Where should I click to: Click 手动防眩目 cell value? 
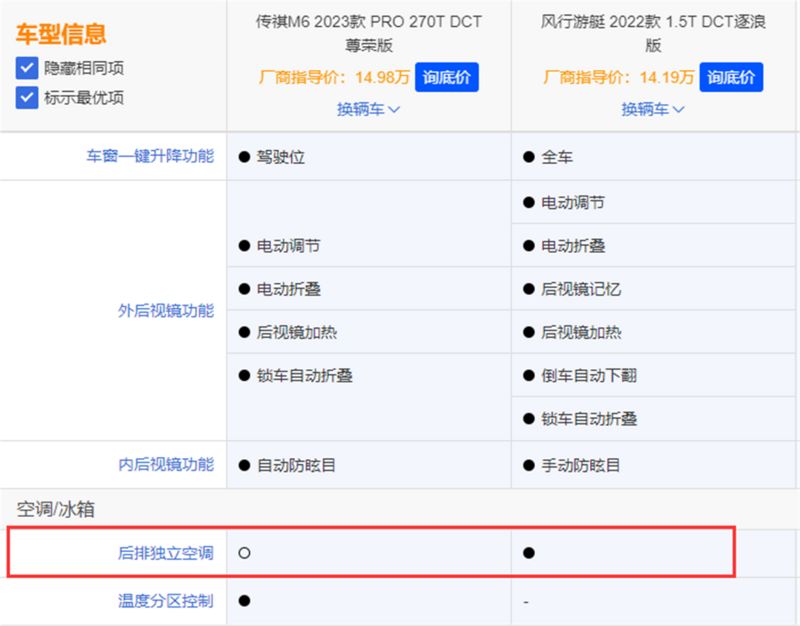coord(581,465)
